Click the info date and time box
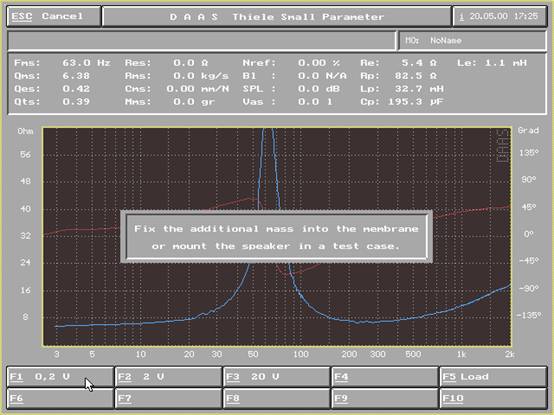554x415 pixels. [500, 16]
